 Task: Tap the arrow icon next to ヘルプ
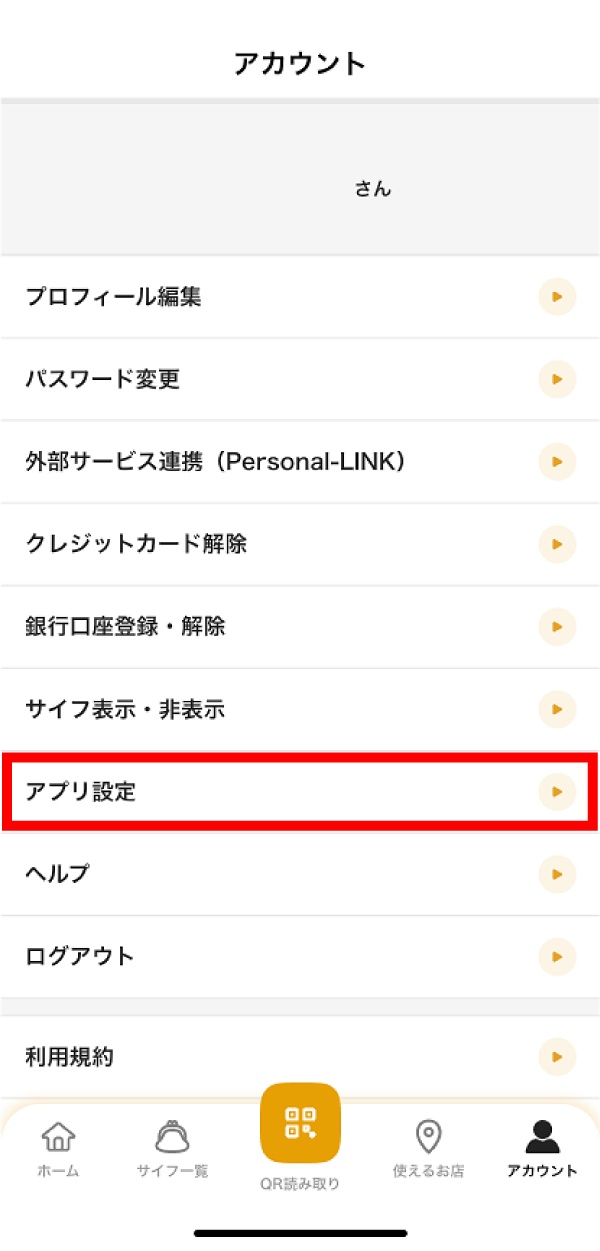[557, 874]
